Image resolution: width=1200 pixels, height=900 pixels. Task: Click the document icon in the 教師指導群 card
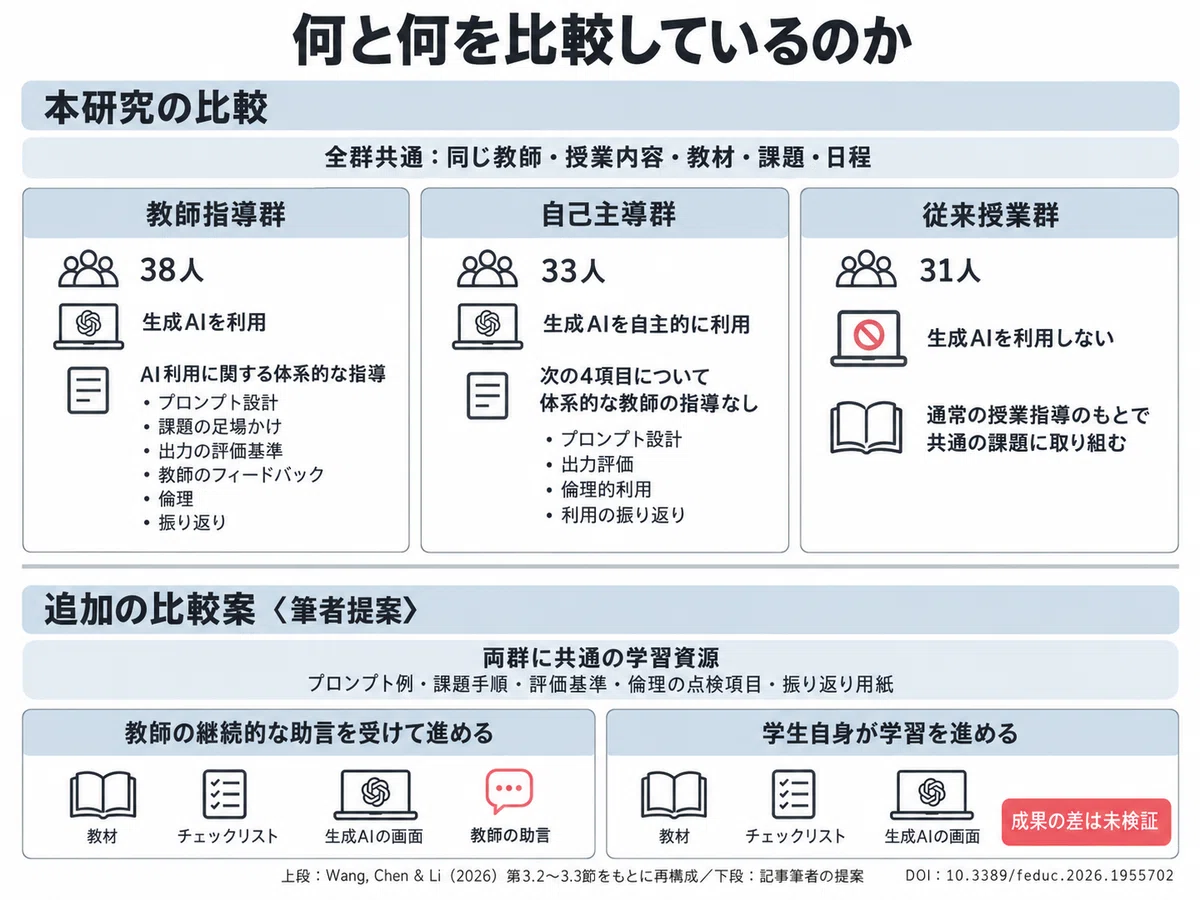88,390
